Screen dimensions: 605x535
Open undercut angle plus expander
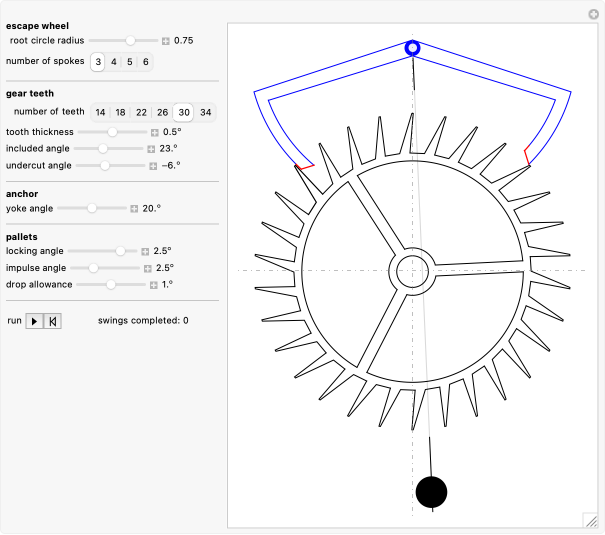[153, 166]
